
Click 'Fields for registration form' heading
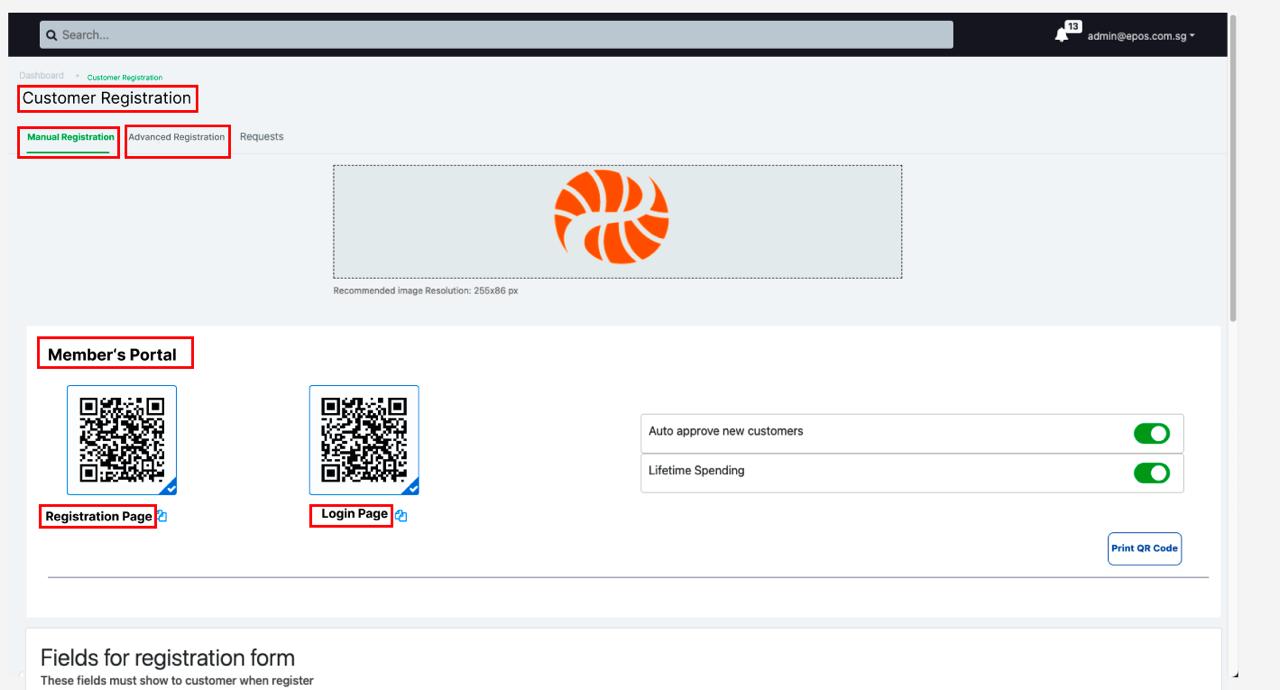pyautogui.click(x=168, y=658)
